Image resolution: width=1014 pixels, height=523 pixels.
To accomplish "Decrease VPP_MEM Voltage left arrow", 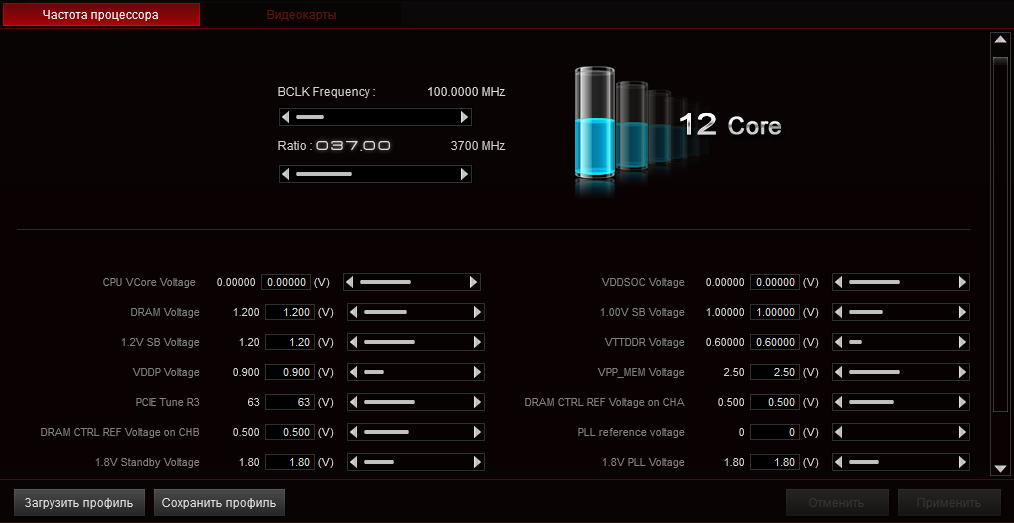I will [x=839, y=372].
